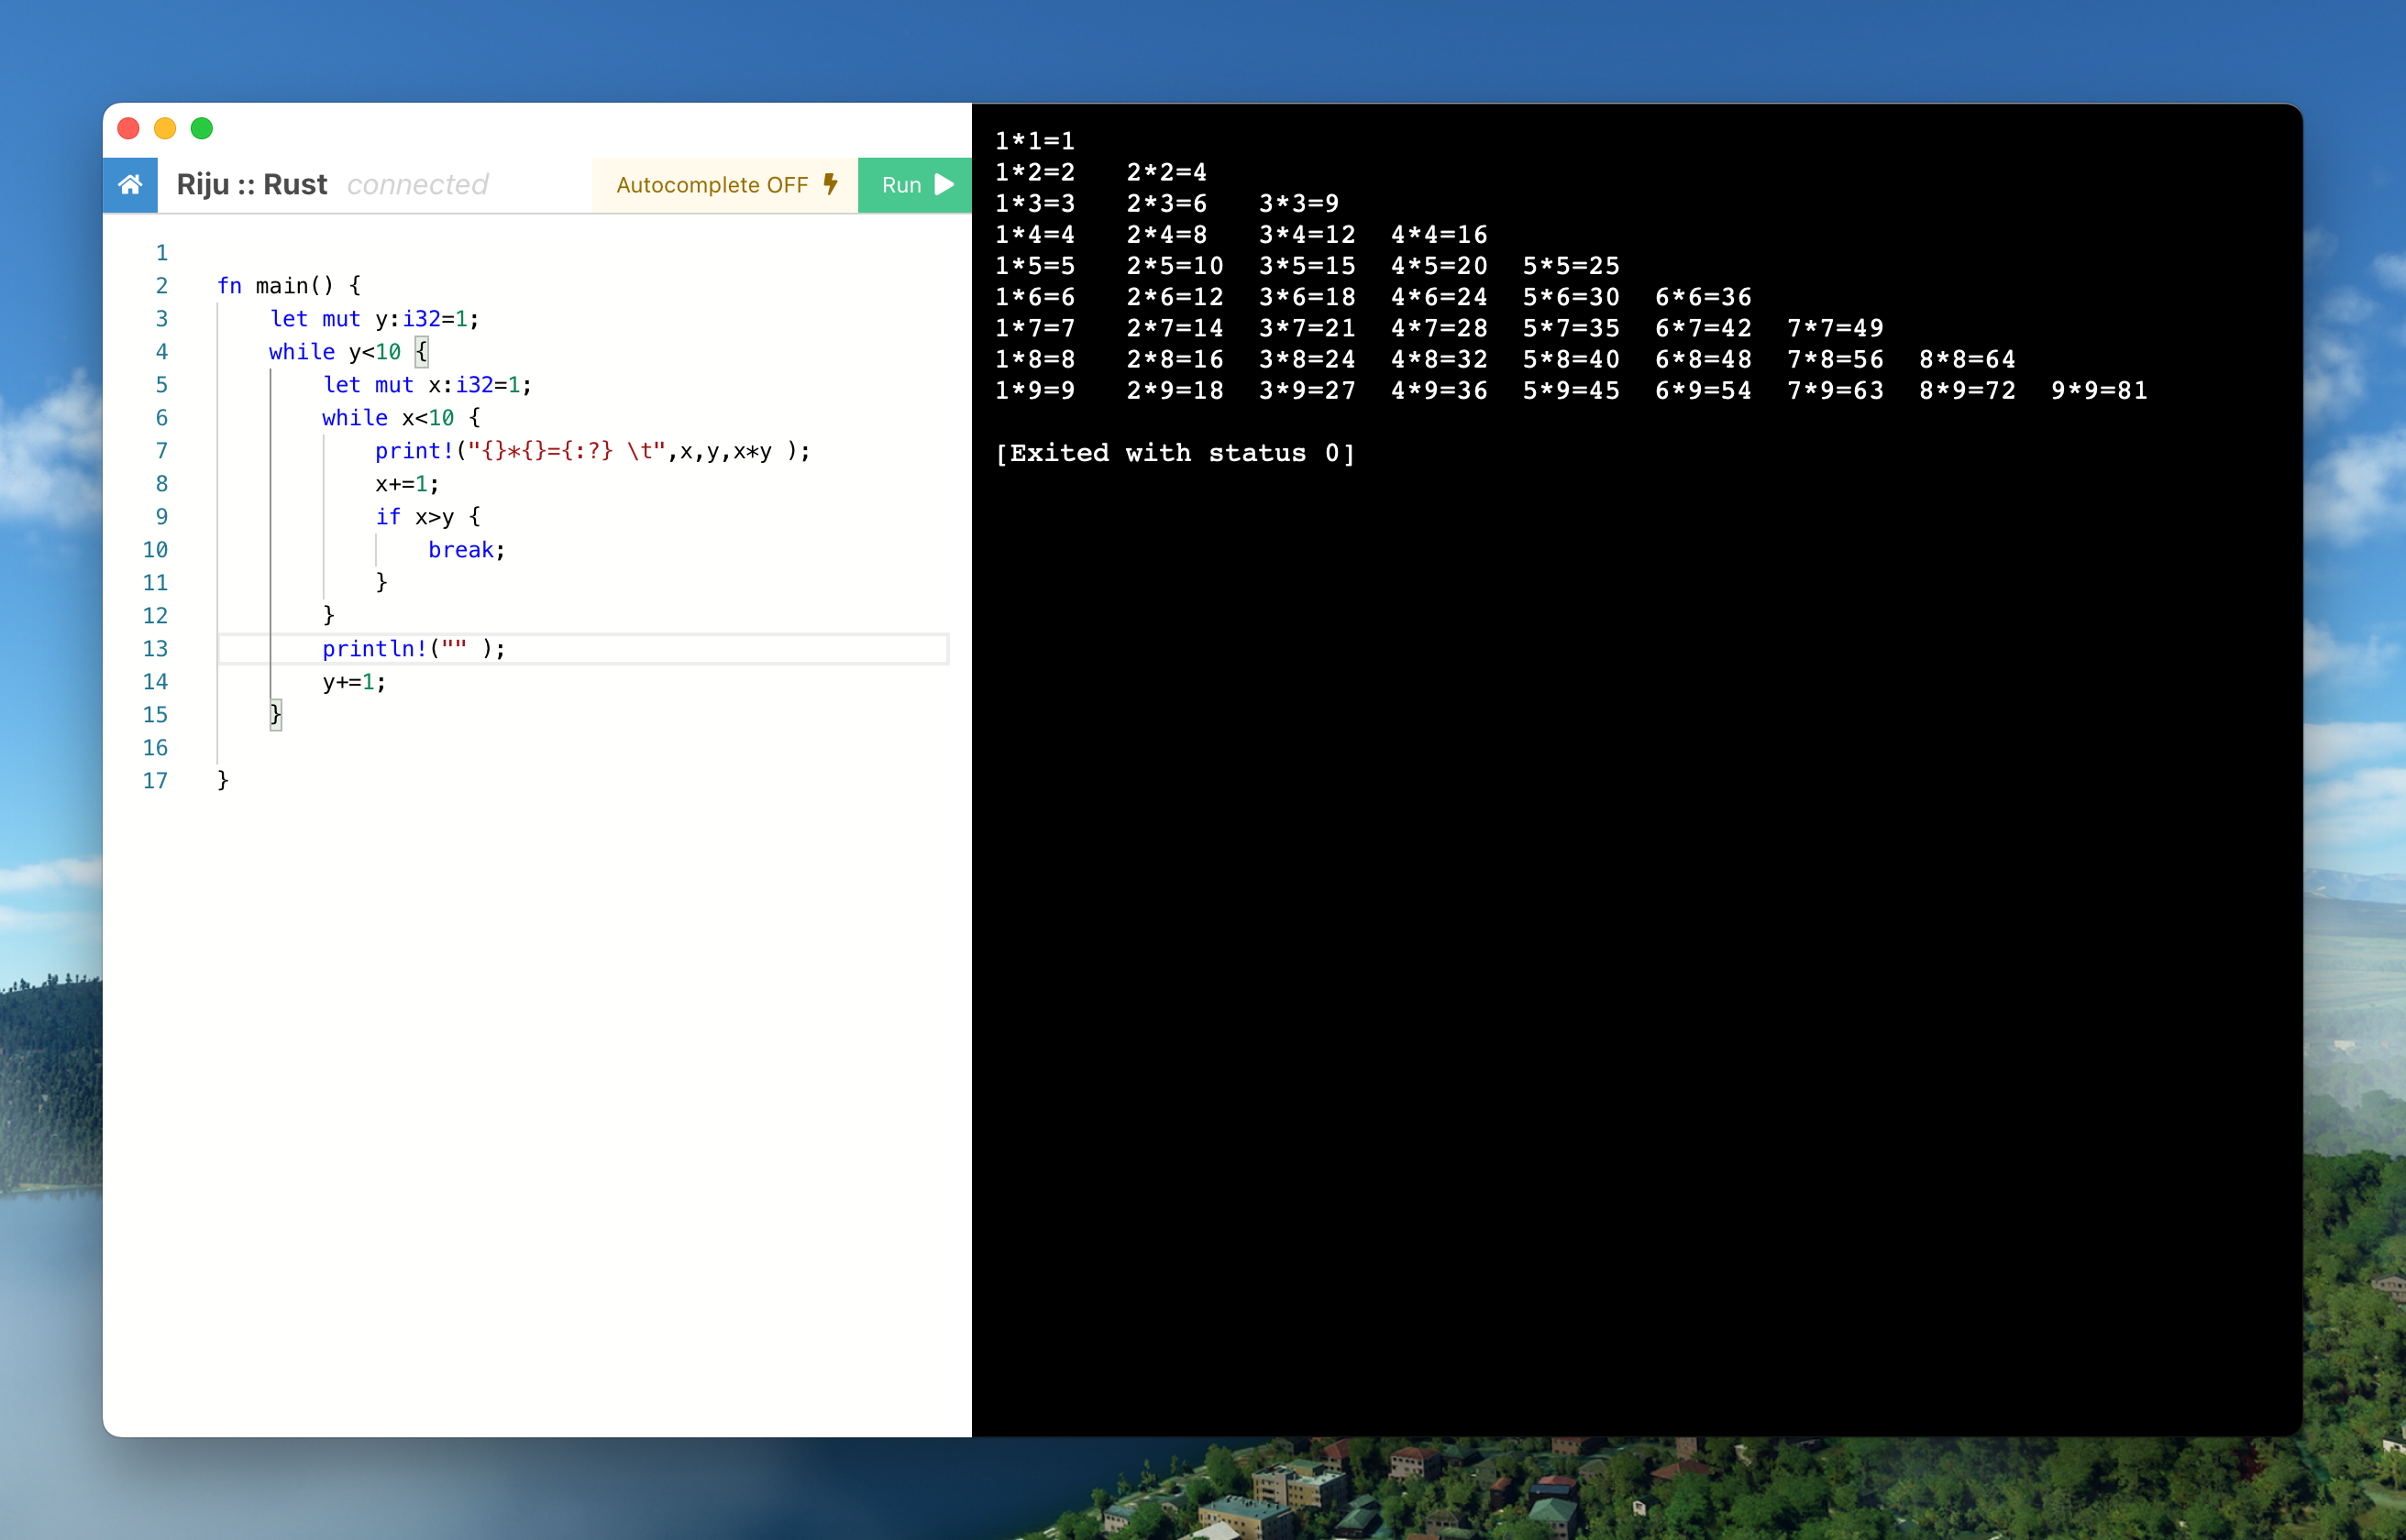Click the 'connected' status text
This screenshot has height=1540, width=2406.
pos(417,185)
